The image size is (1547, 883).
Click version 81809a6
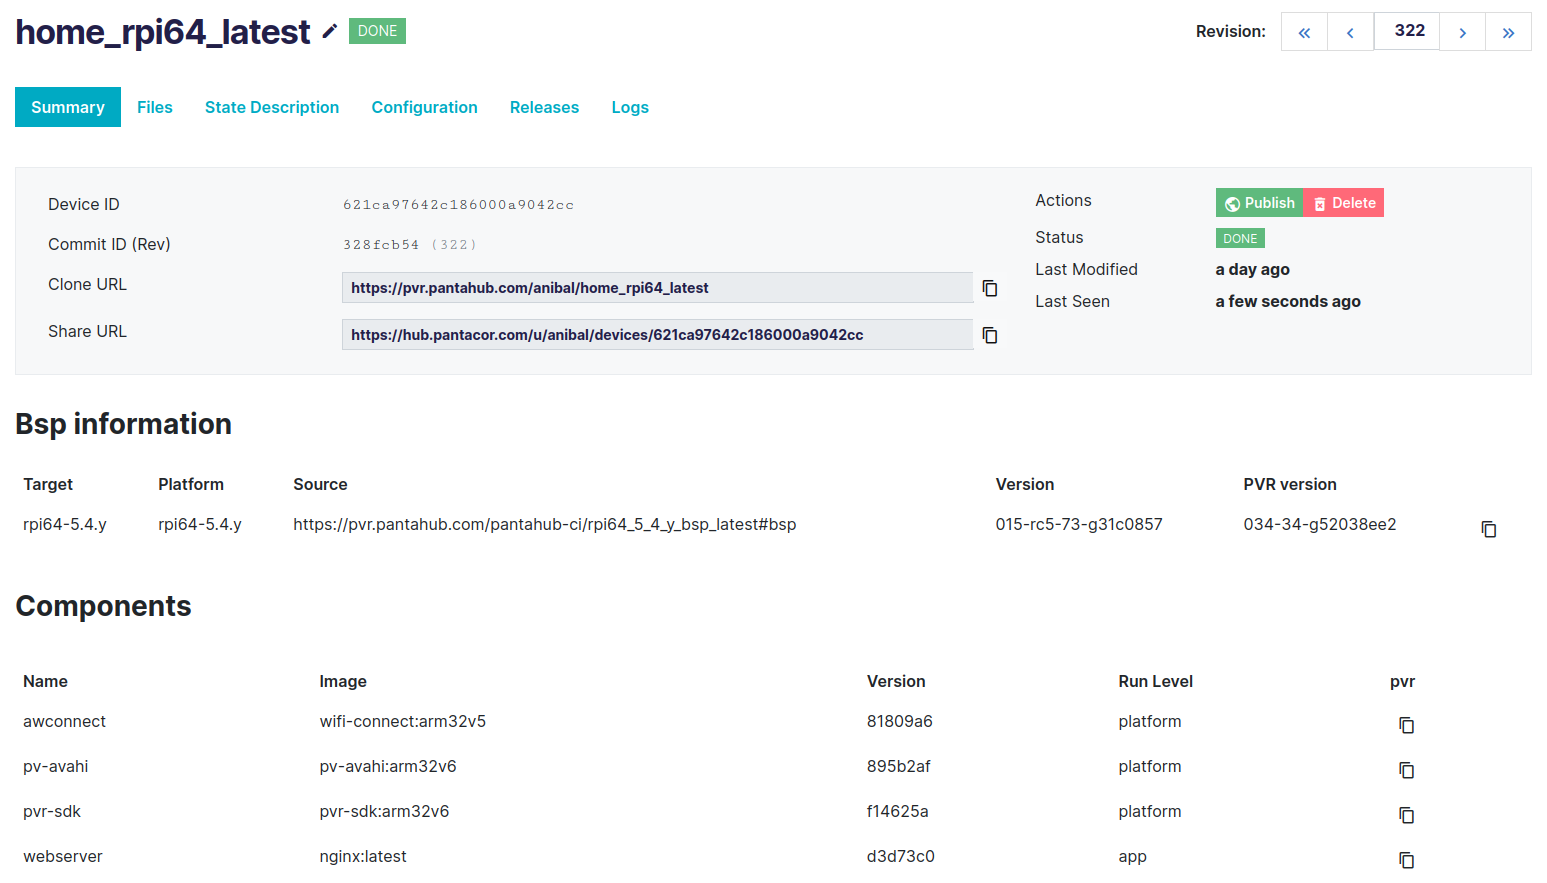pyautogui.click(x=900, y=721)
